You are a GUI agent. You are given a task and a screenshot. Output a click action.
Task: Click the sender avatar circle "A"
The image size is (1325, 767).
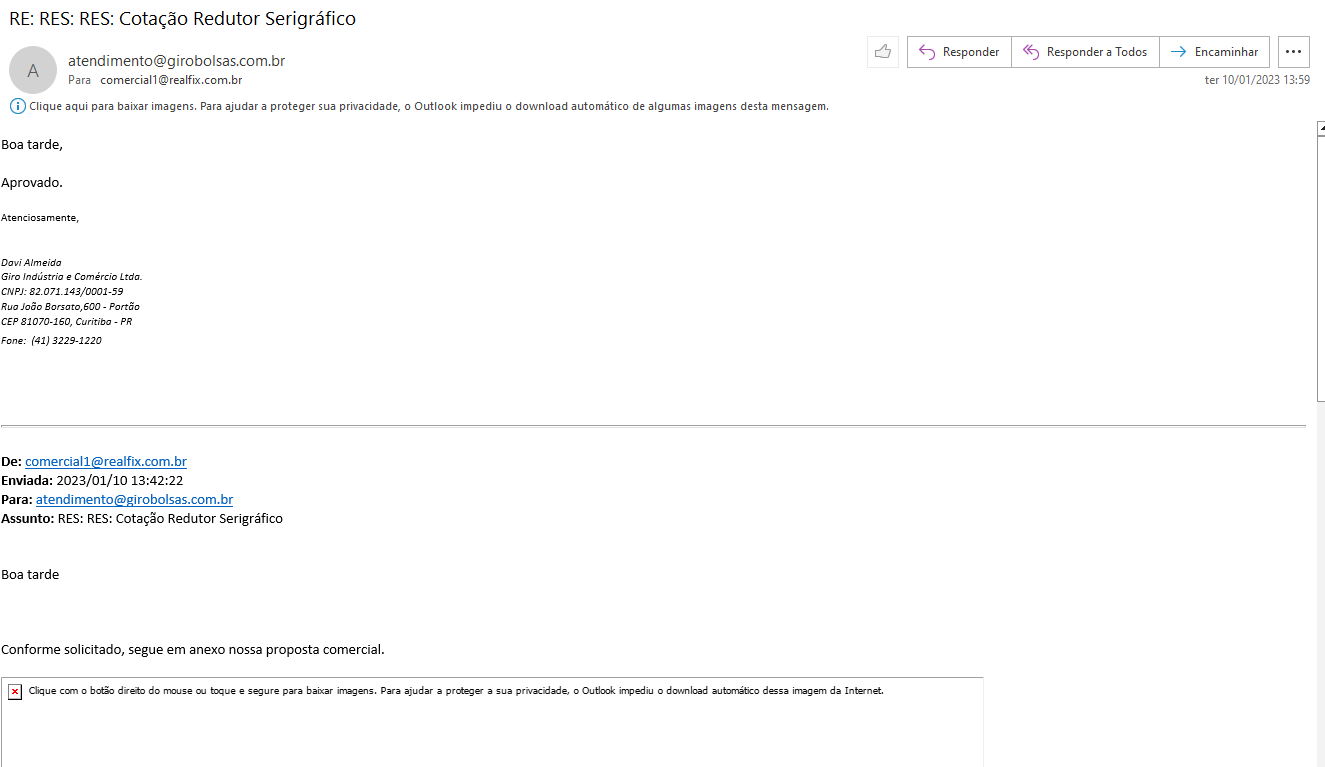[x=33, y=70]
